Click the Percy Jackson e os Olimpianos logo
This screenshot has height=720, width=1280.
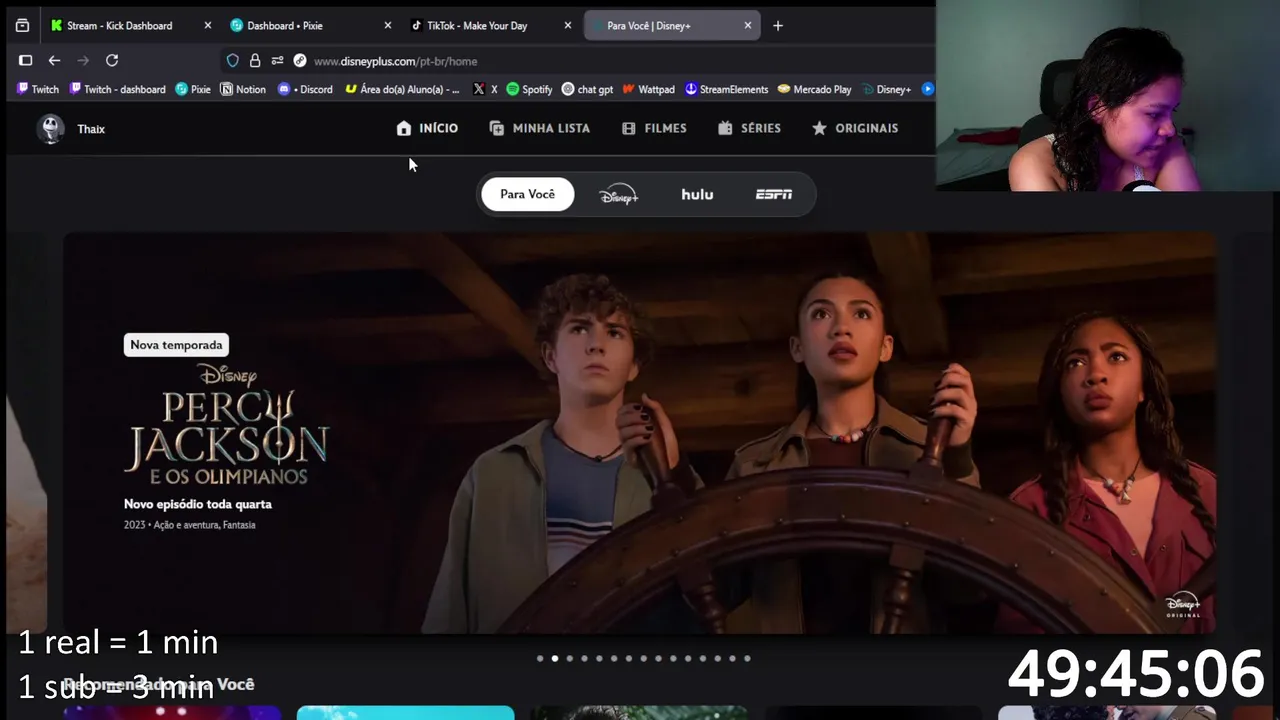pos(226,425)
